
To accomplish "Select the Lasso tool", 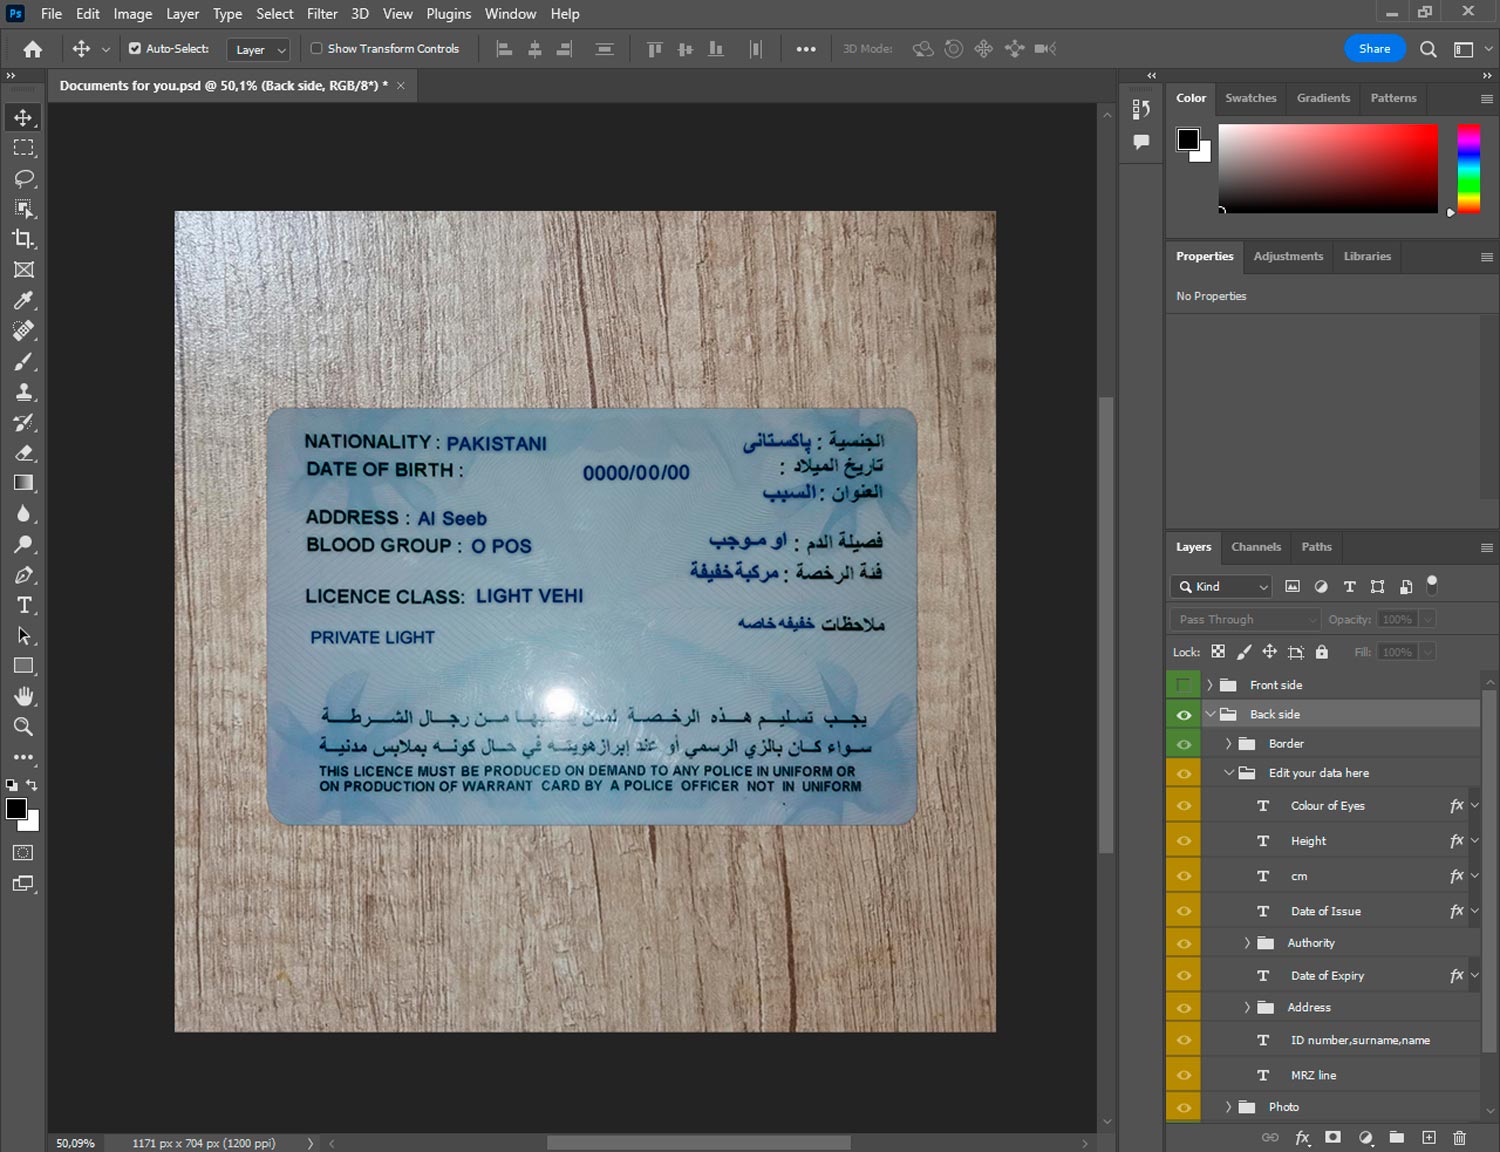I will click(x=24, y=179).
